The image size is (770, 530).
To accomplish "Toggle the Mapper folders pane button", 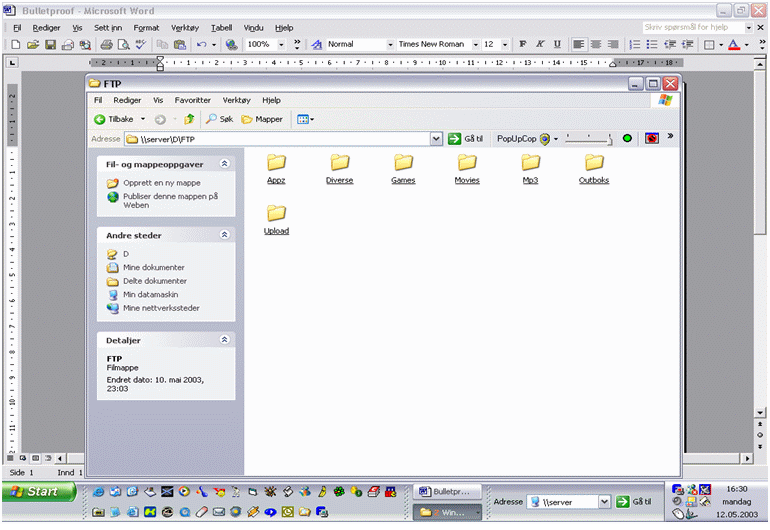I will click(x=262, y=119).
